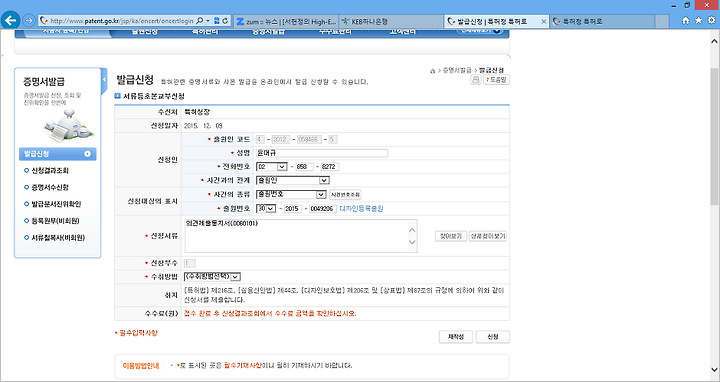Go back with the browser Back arrow
The image size is (720, 382).
point(11,20)
